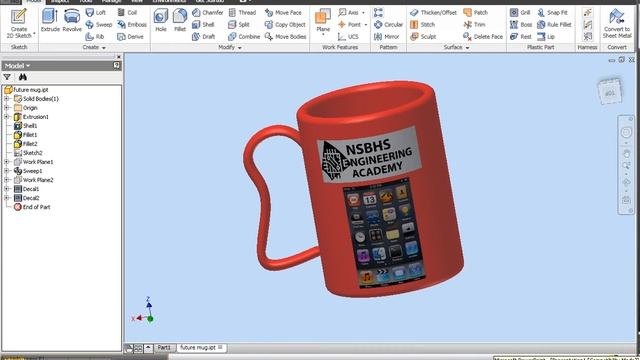Image resolution: width=640 pixels, height=360 pixels.
Task: Select the Coil tool
Action: tap(127, 13)
